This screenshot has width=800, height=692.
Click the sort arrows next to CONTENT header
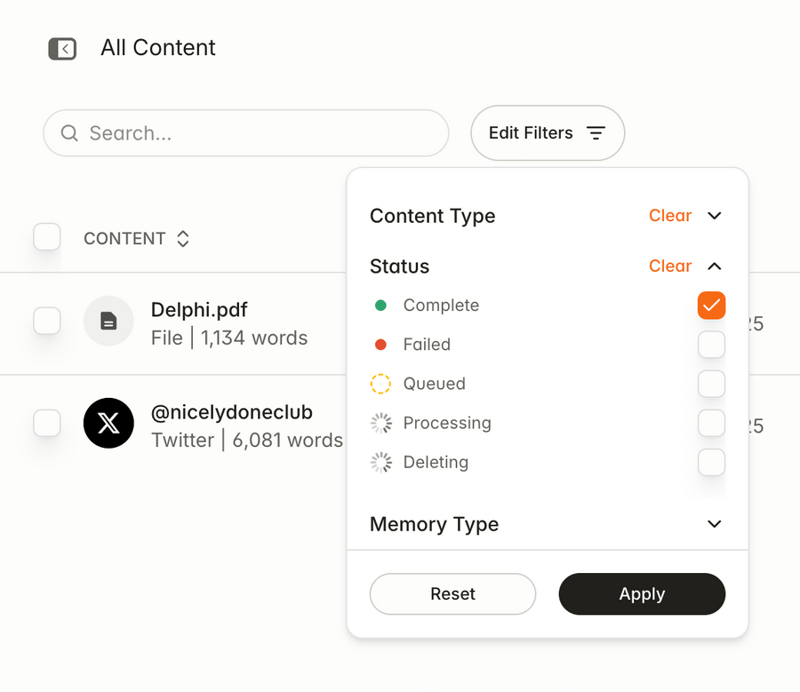click(182, 238)
